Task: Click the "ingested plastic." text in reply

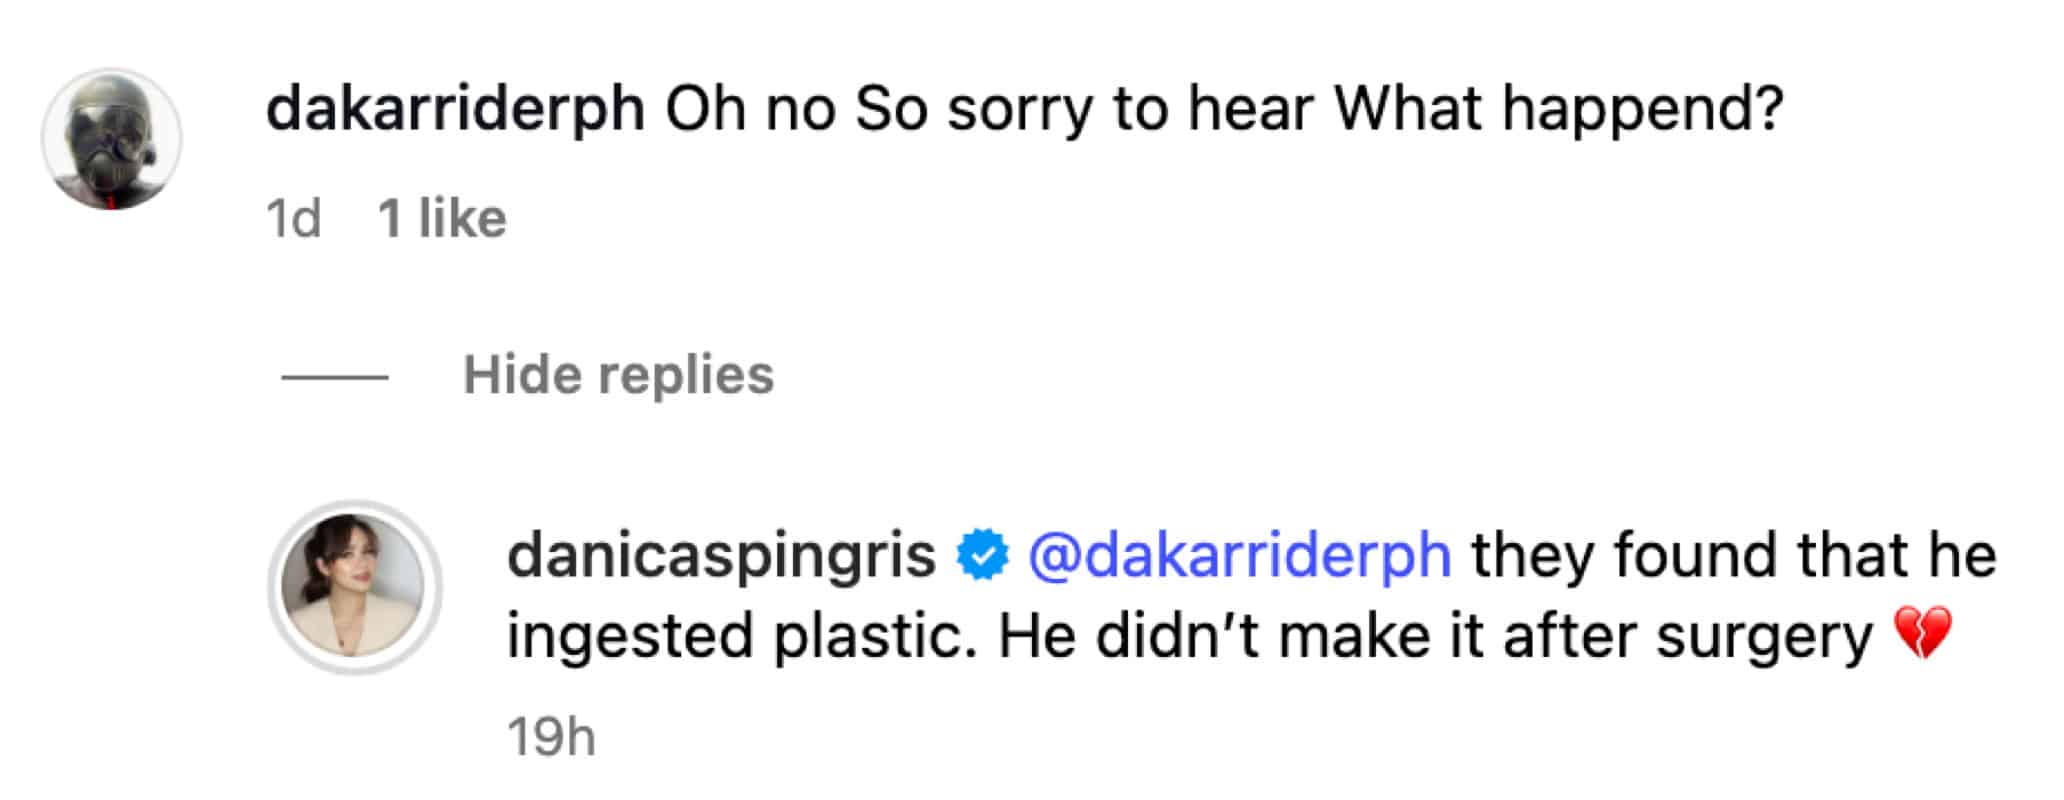Action: coord(741,637)
